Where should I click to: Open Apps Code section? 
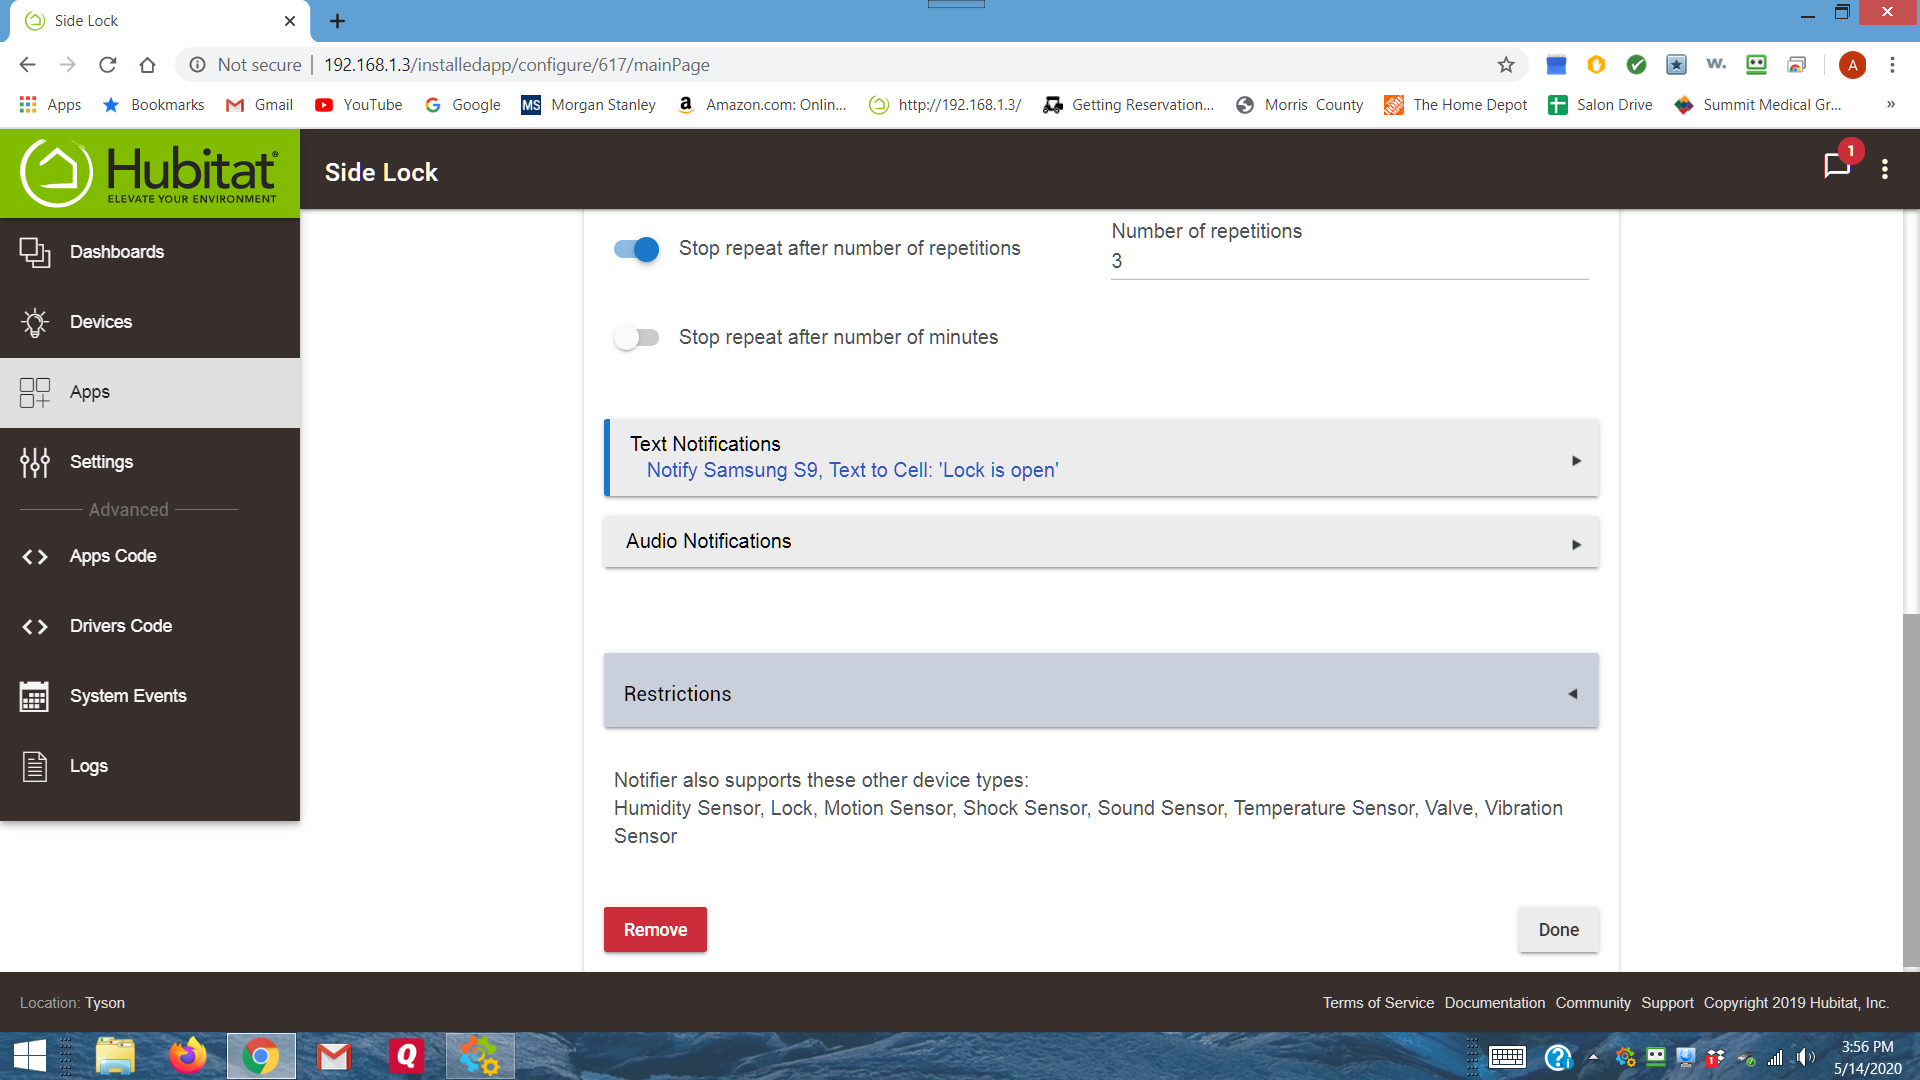150,556
